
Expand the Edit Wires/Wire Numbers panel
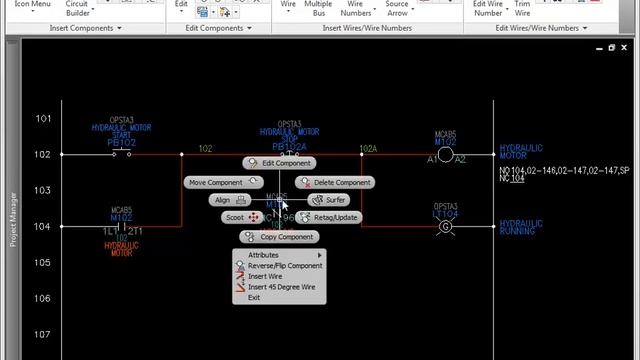point(541,28)
